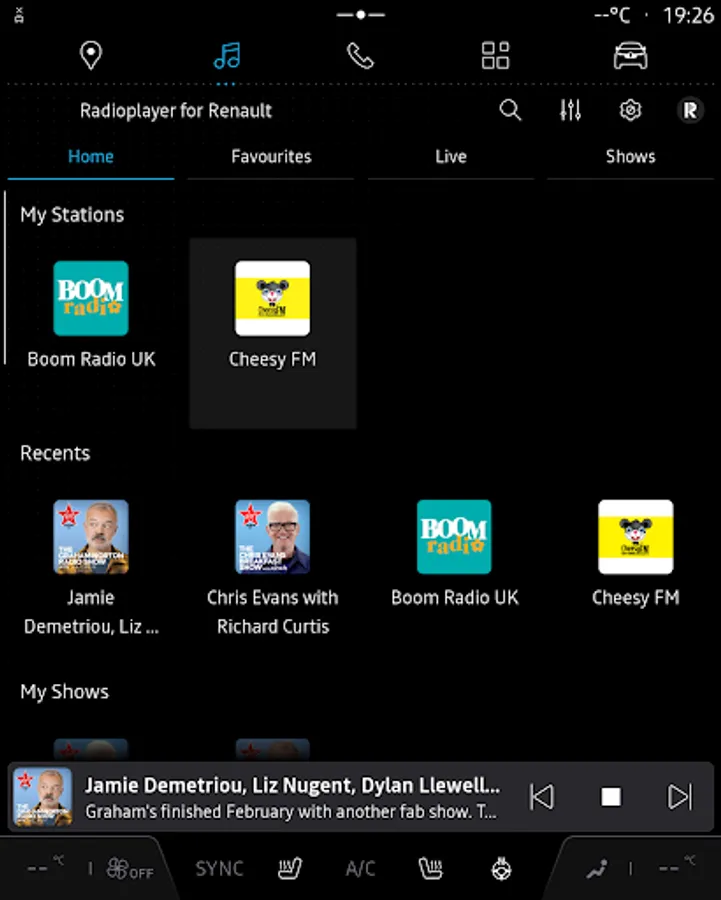Tap the outside temperature --°C readout
The width and height of the screenshot is (721, 900).
tap(612, 15)
